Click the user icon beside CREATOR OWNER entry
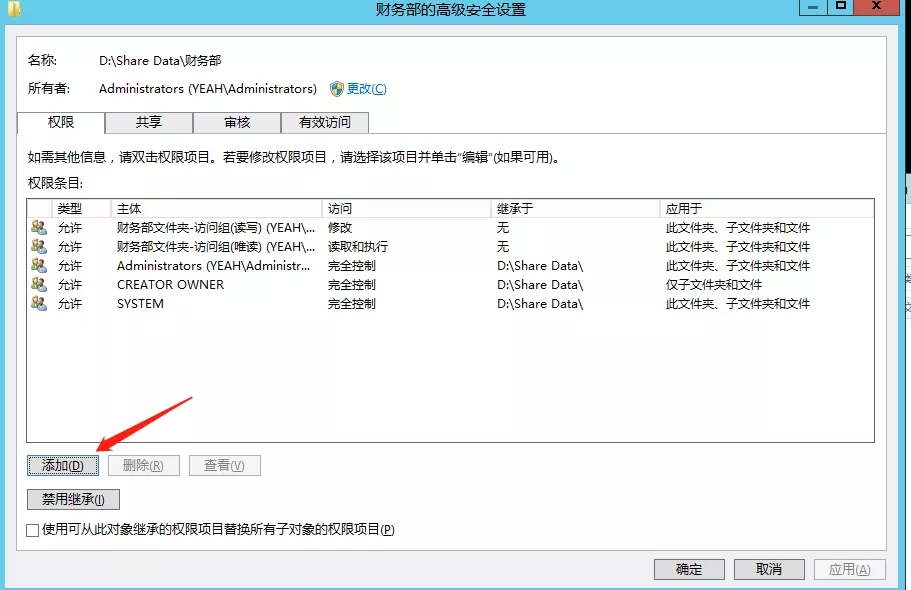The height and width of the screenshot is (590, 911). point(39,285)
